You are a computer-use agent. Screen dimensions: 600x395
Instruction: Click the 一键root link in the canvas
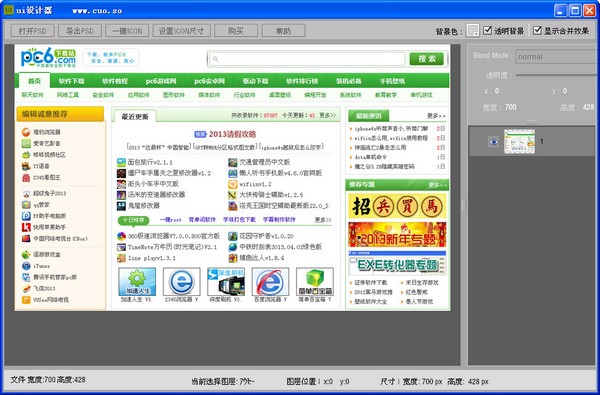171,220
